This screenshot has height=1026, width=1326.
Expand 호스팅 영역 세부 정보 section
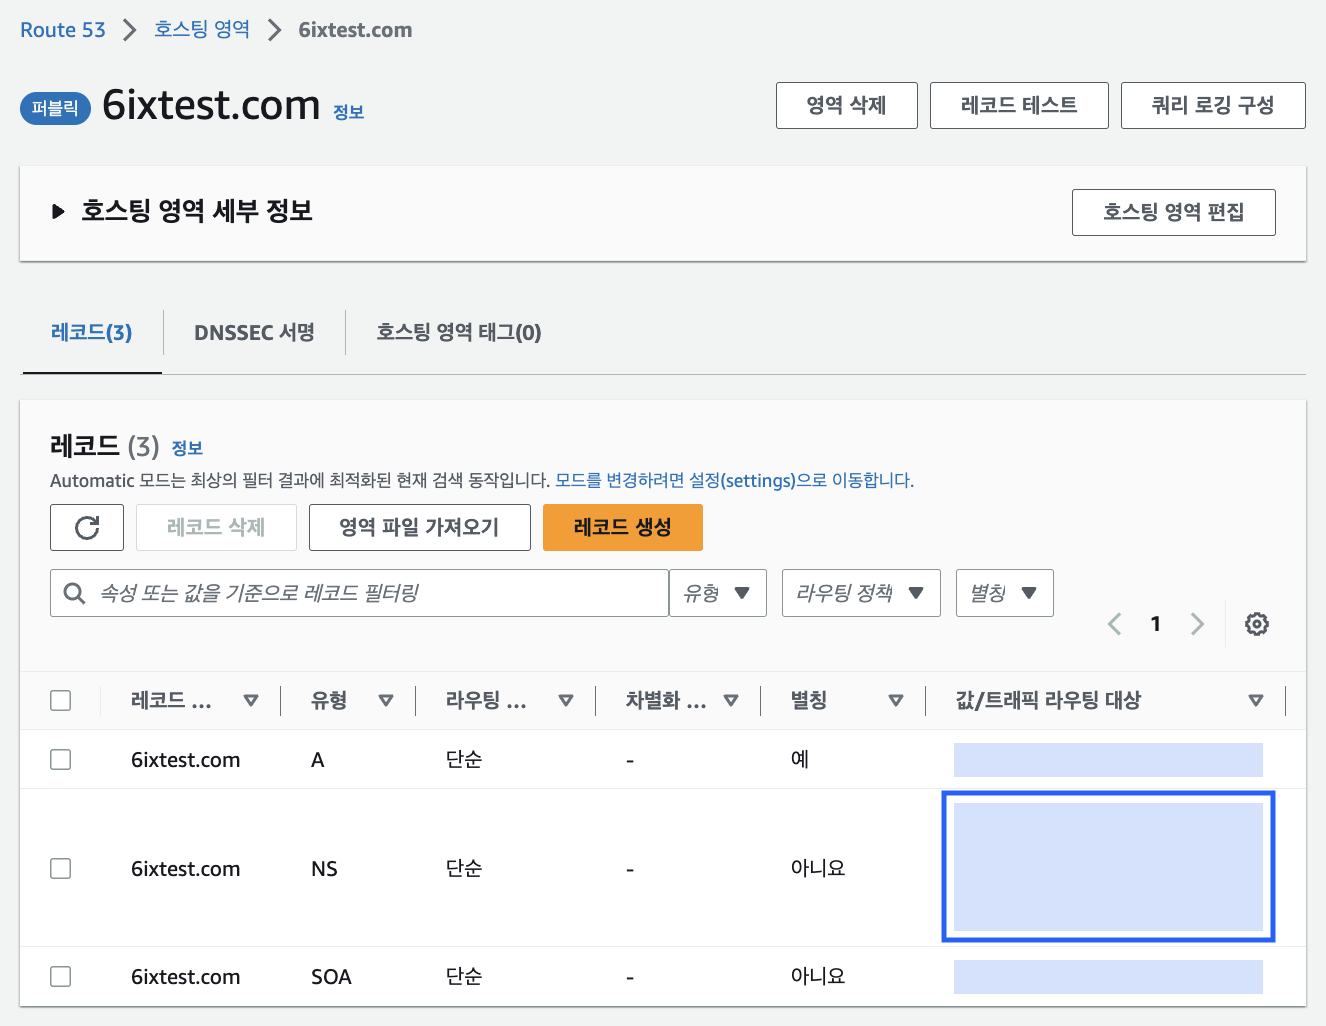[x=58, y=211]
